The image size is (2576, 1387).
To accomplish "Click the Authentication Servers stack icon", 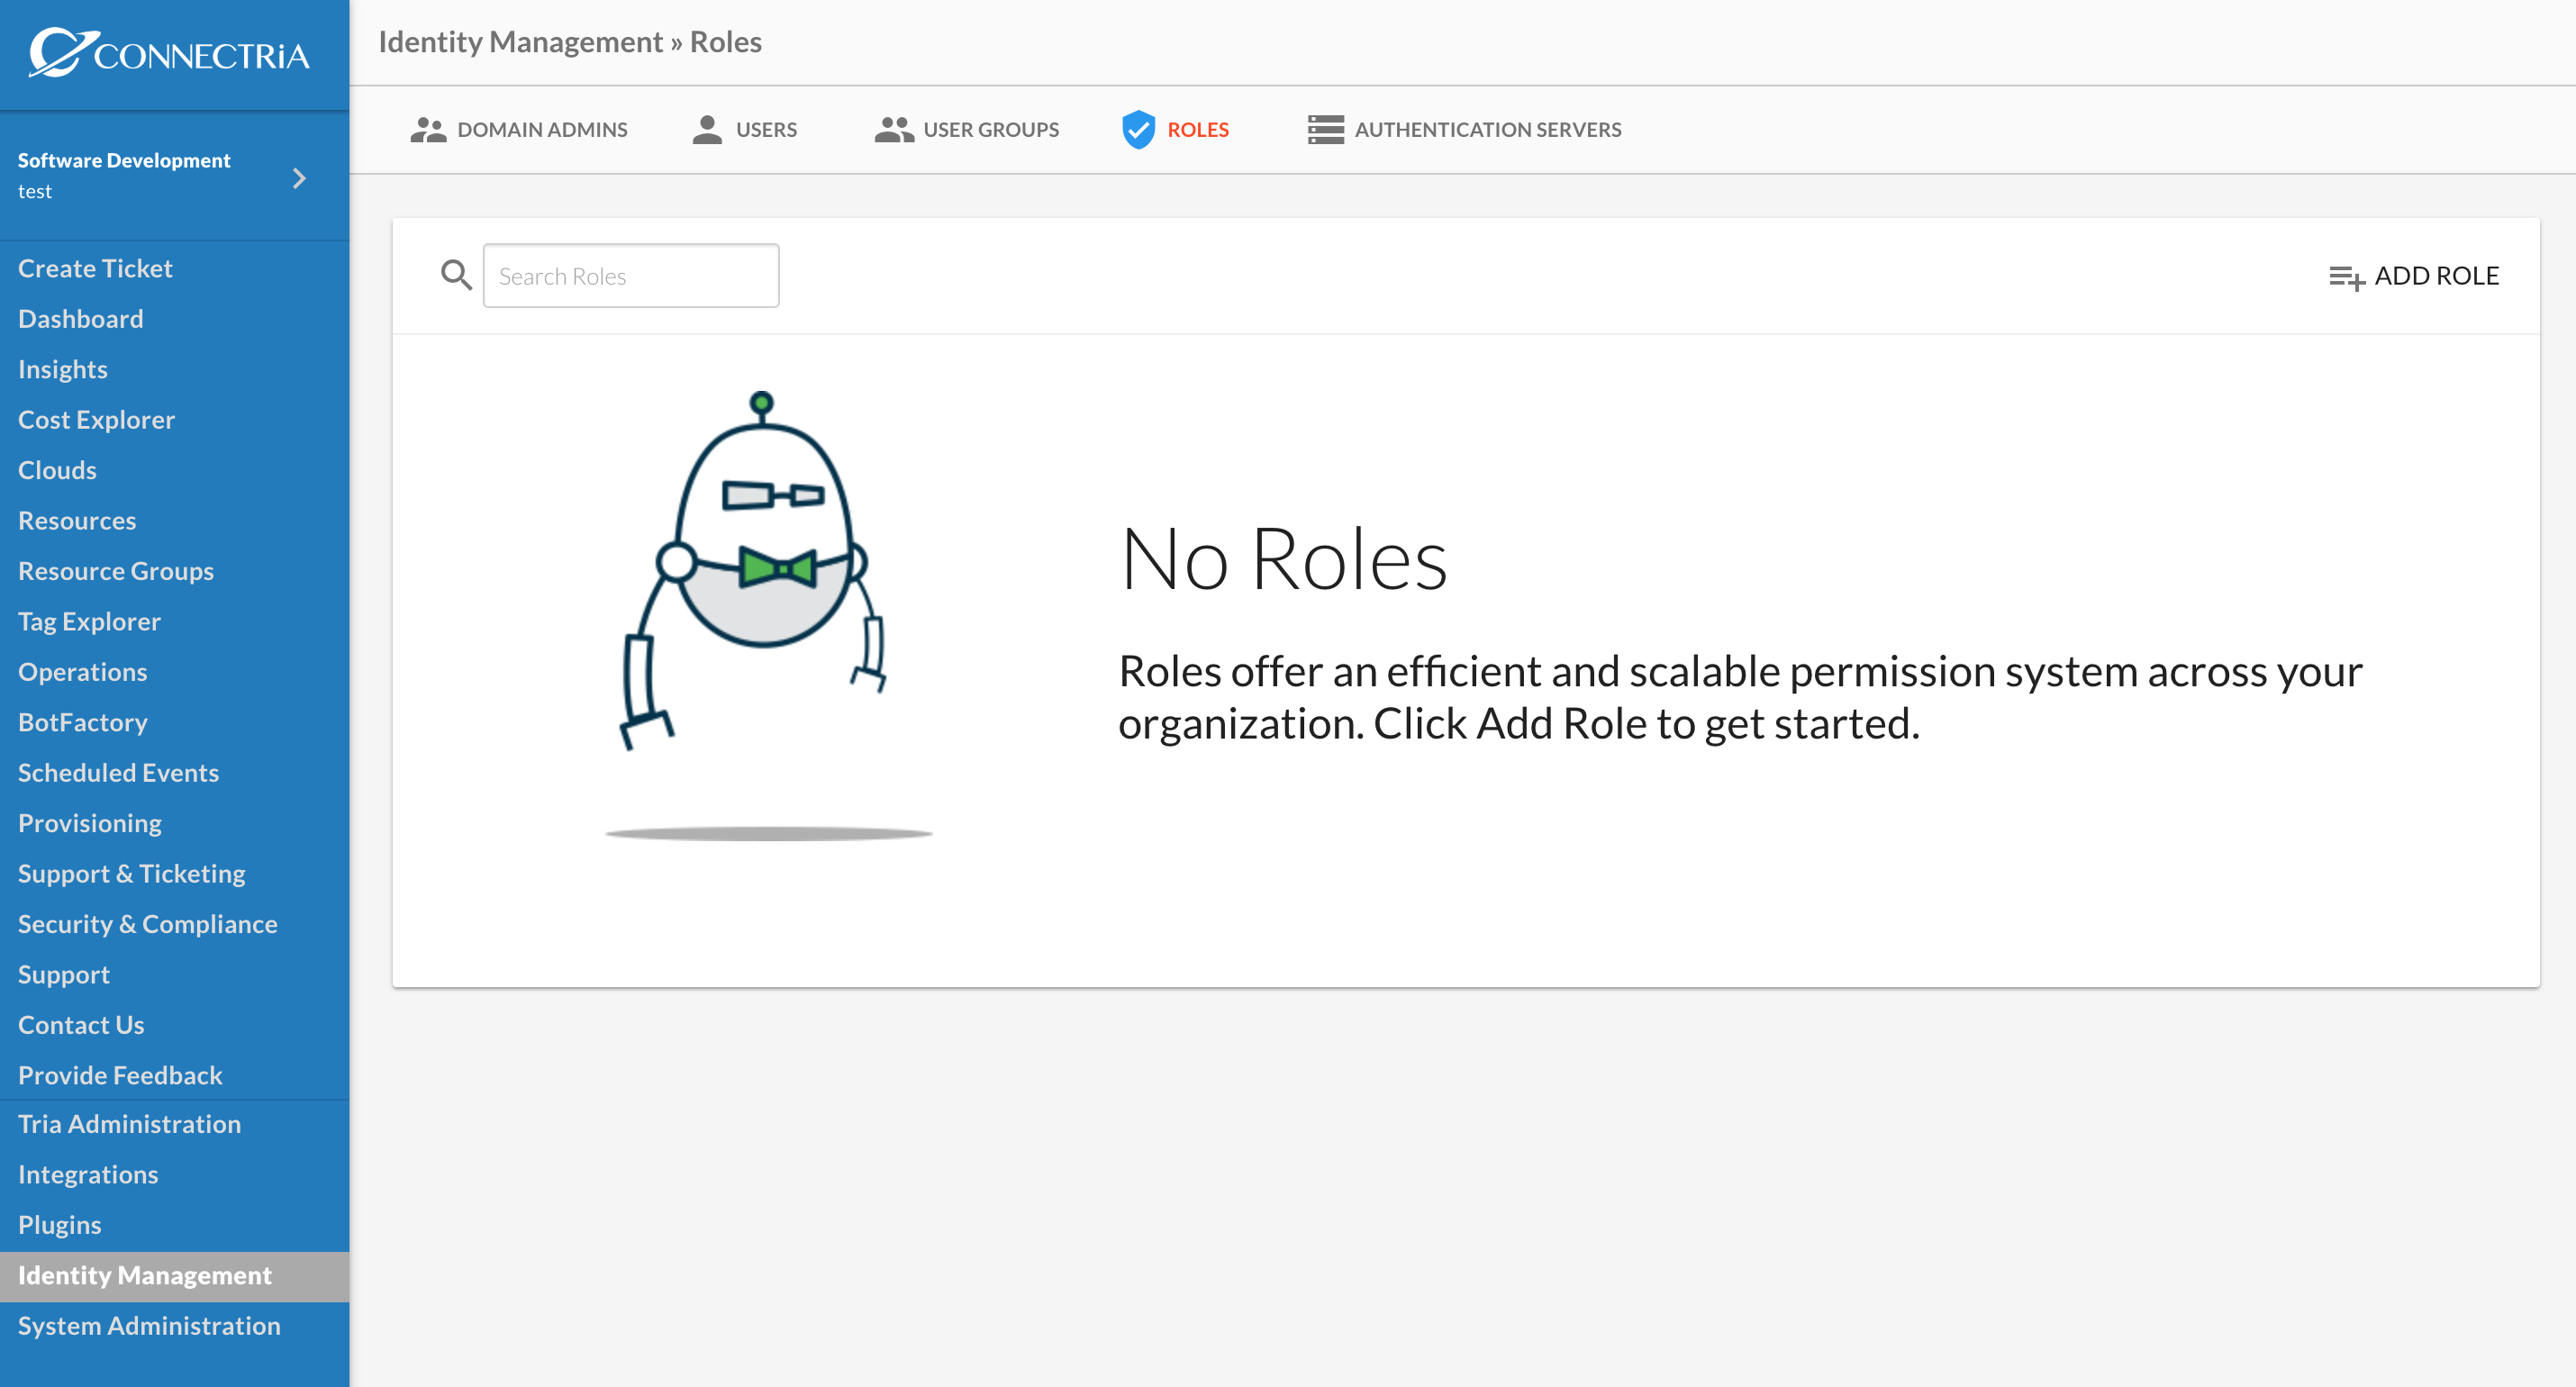I will pos(1325,130).
